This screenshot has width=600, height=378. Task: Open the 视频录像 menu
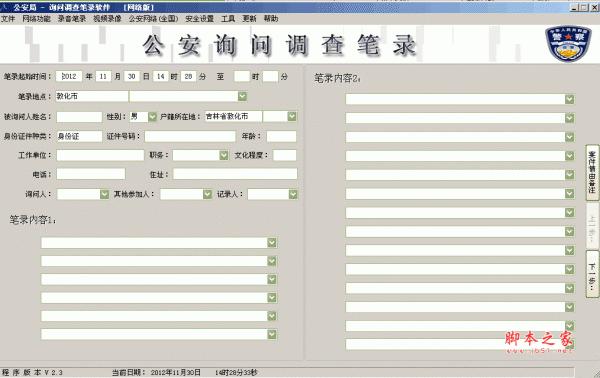tap(107, 19)
